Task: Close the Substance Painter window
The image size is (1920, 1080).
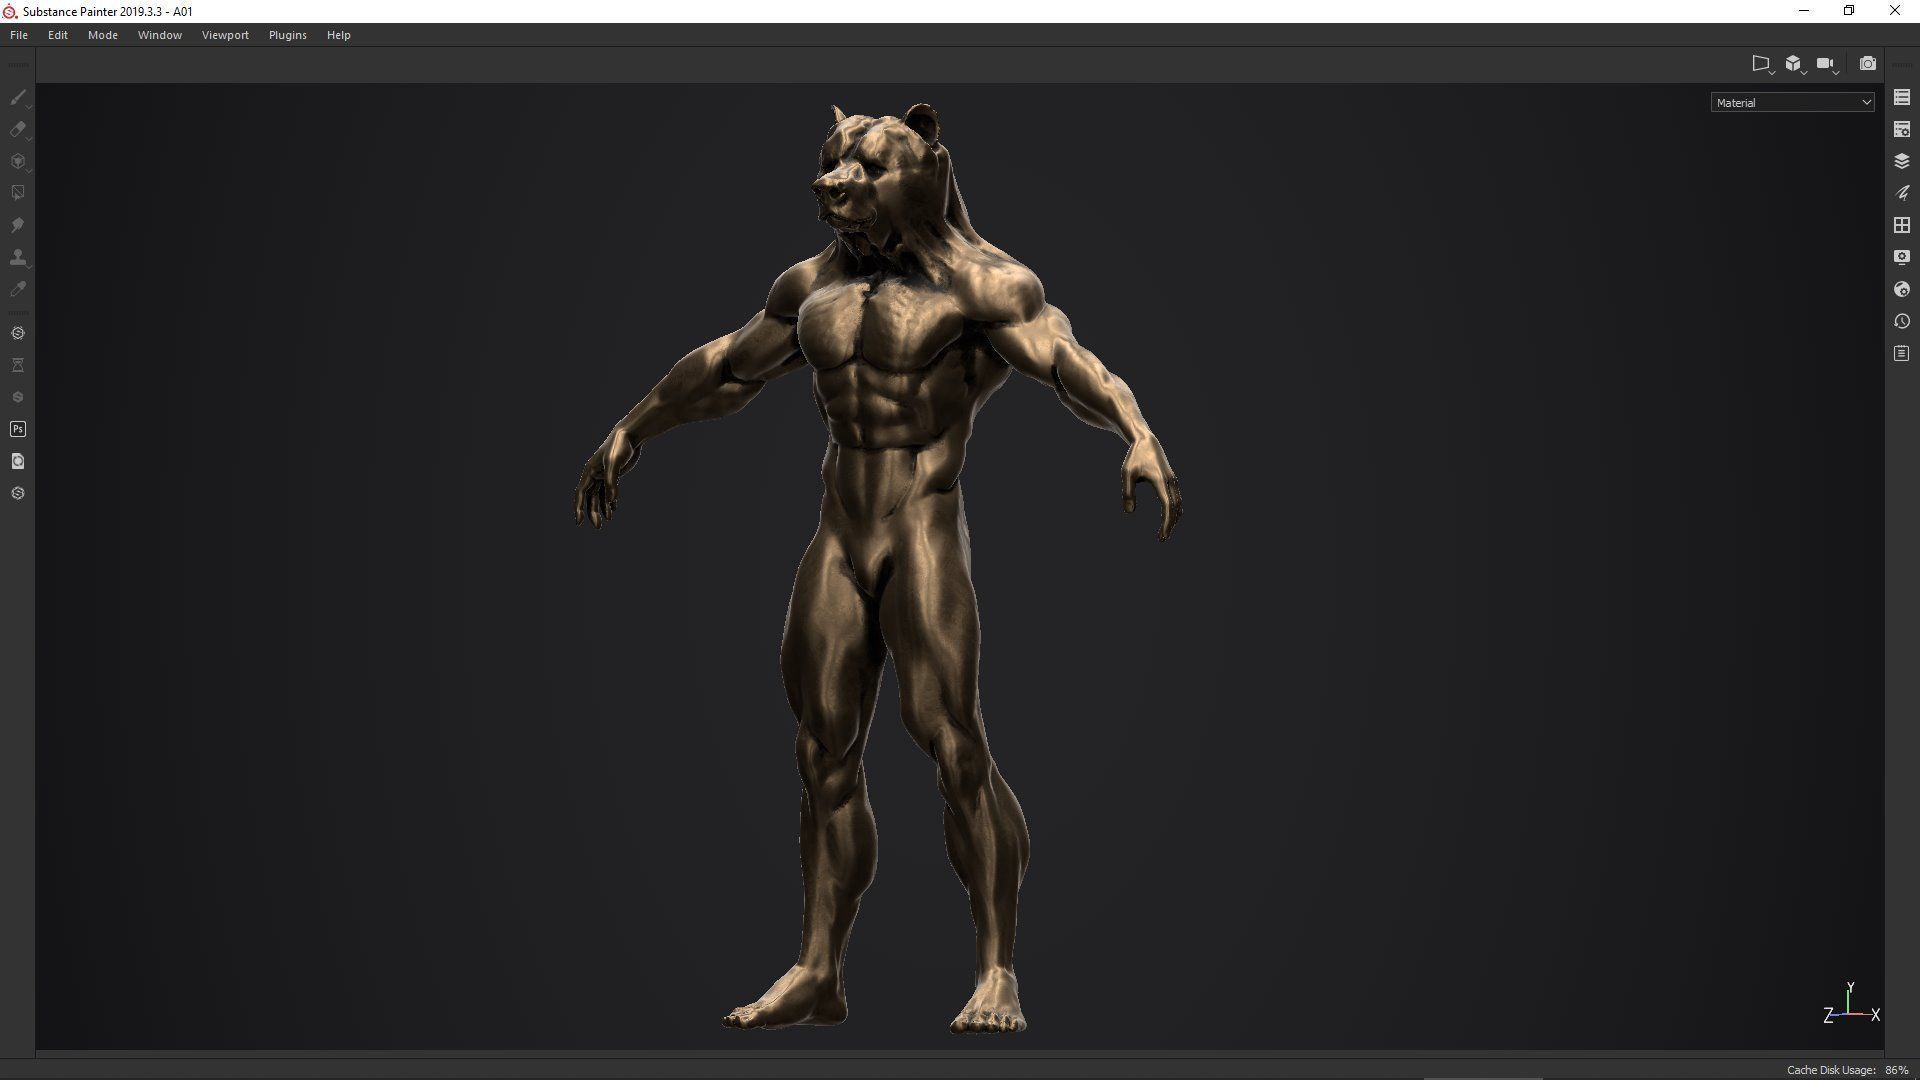Action: click(x=1895, y=11)
